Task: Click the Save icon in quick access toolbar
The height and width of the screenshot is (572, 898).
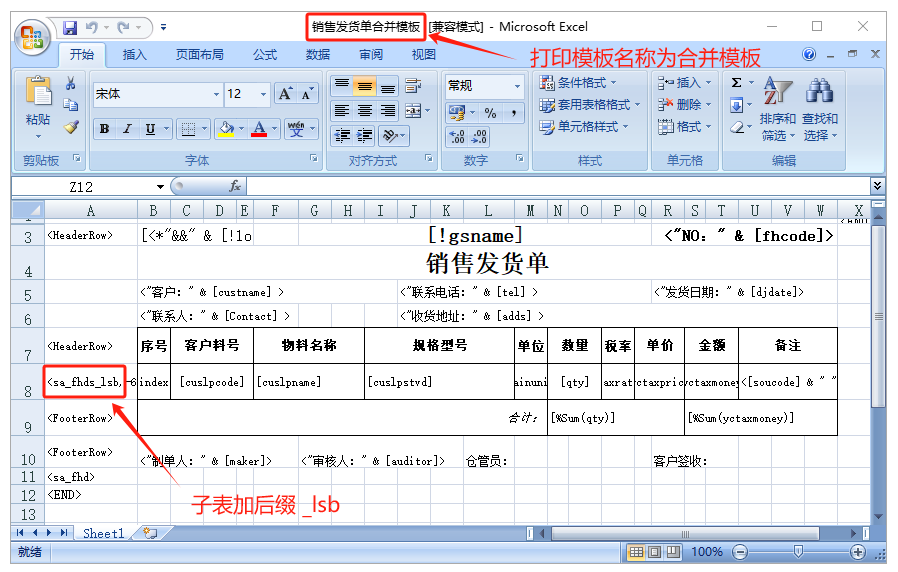Action: click(x=70, y=27)
